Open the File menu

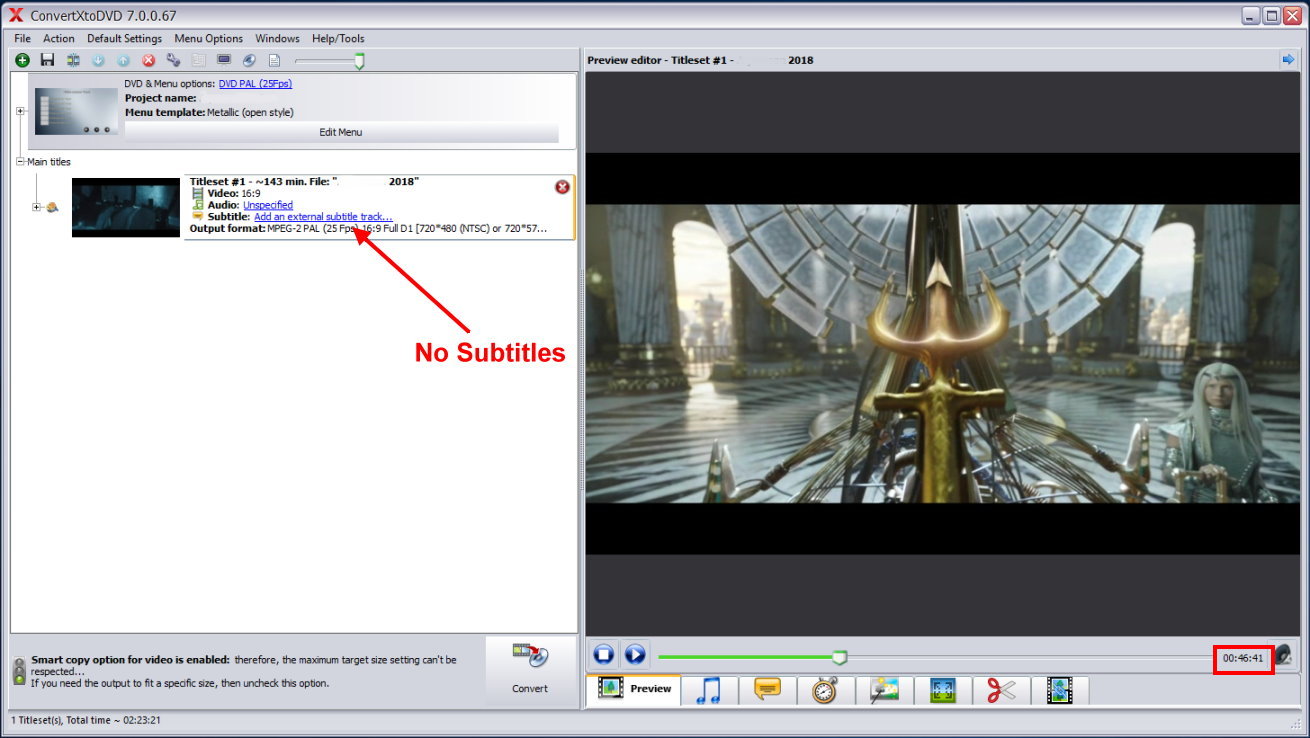click(x=22, y=38)
